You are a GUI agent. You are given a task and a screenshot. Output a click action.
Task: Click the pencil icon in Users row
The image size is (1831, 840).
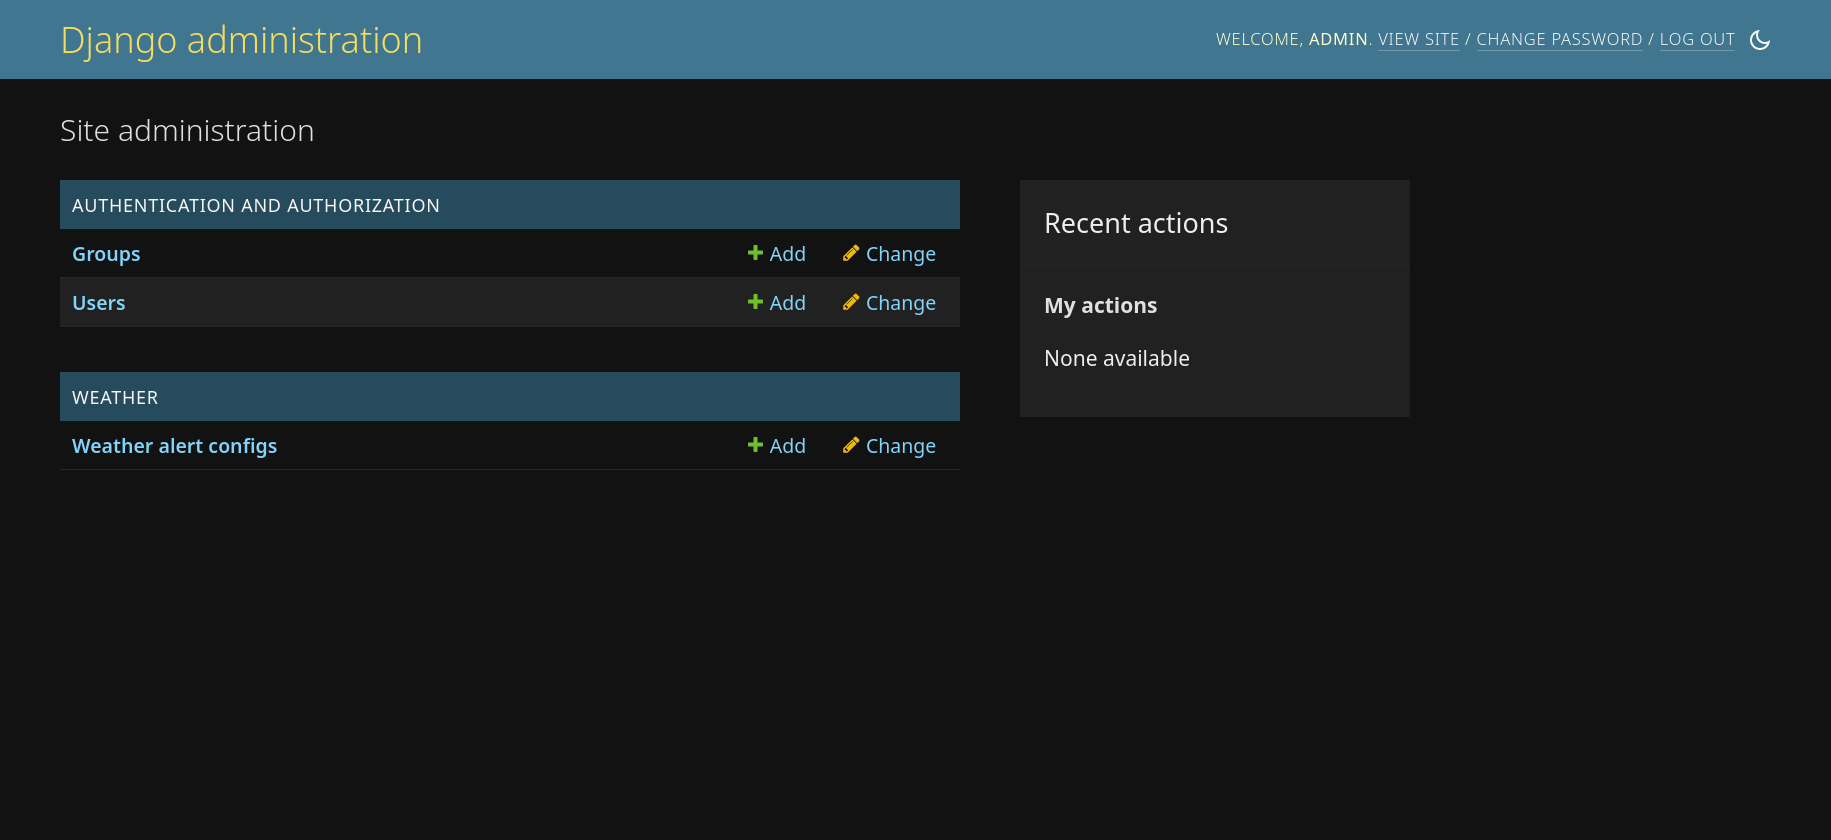point(851,302)
